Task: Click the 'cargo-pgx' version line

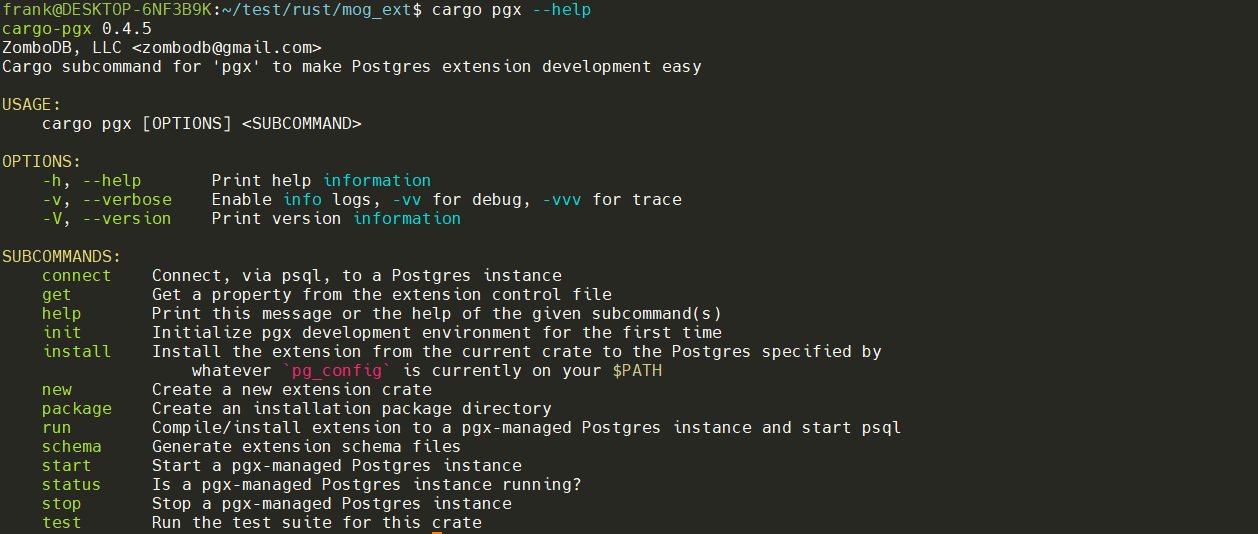Action: click(77, 29)
